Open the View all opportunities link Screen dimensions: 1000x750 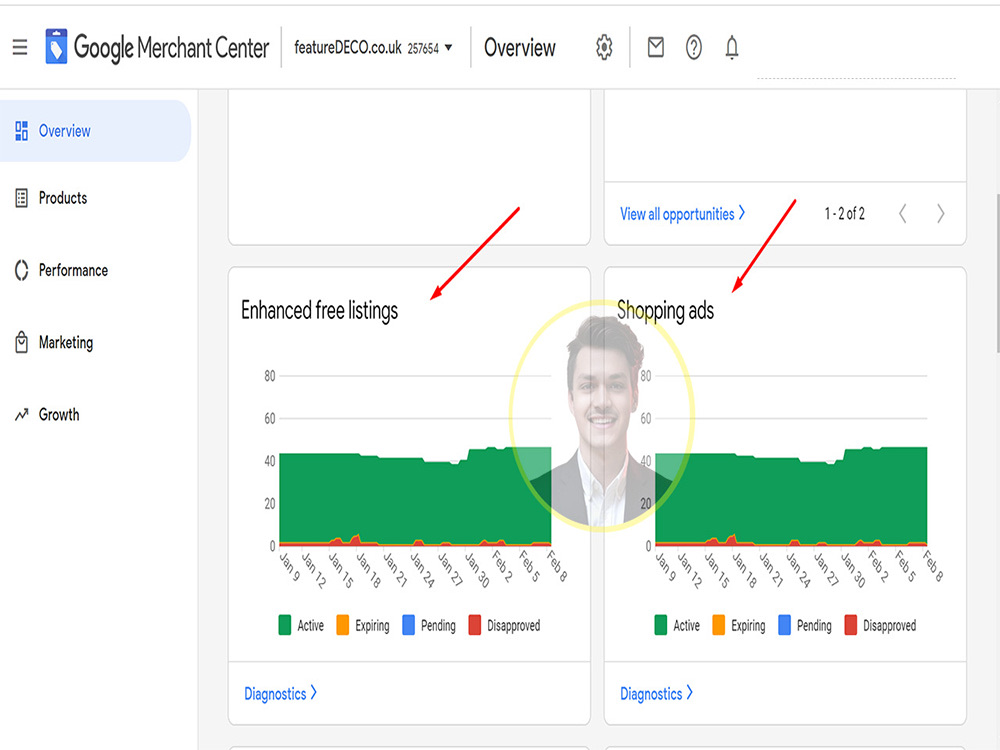682,214
